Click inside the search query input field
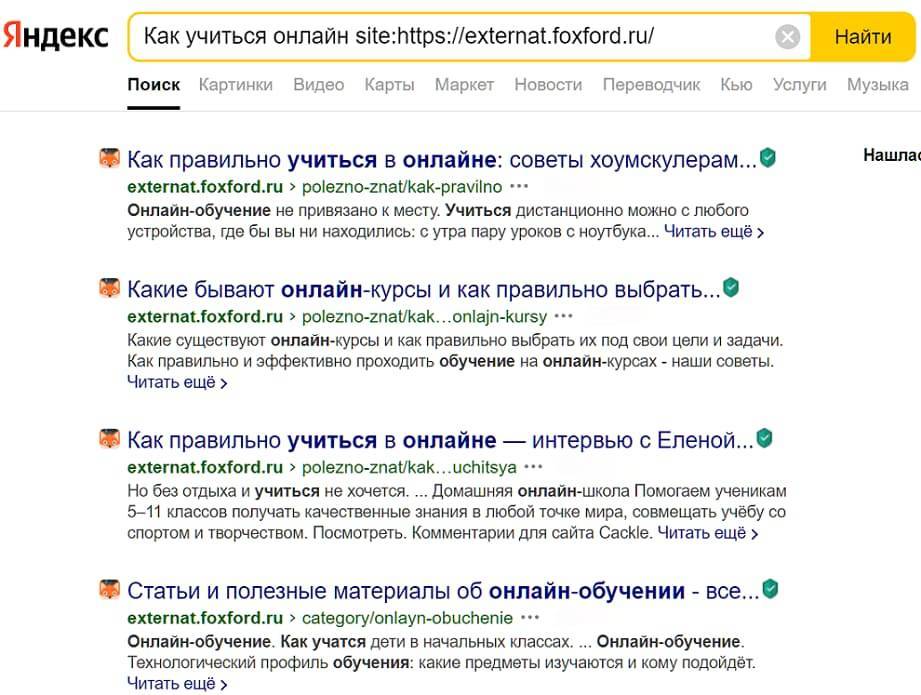 pyautogui.click(x=450, y=37)
